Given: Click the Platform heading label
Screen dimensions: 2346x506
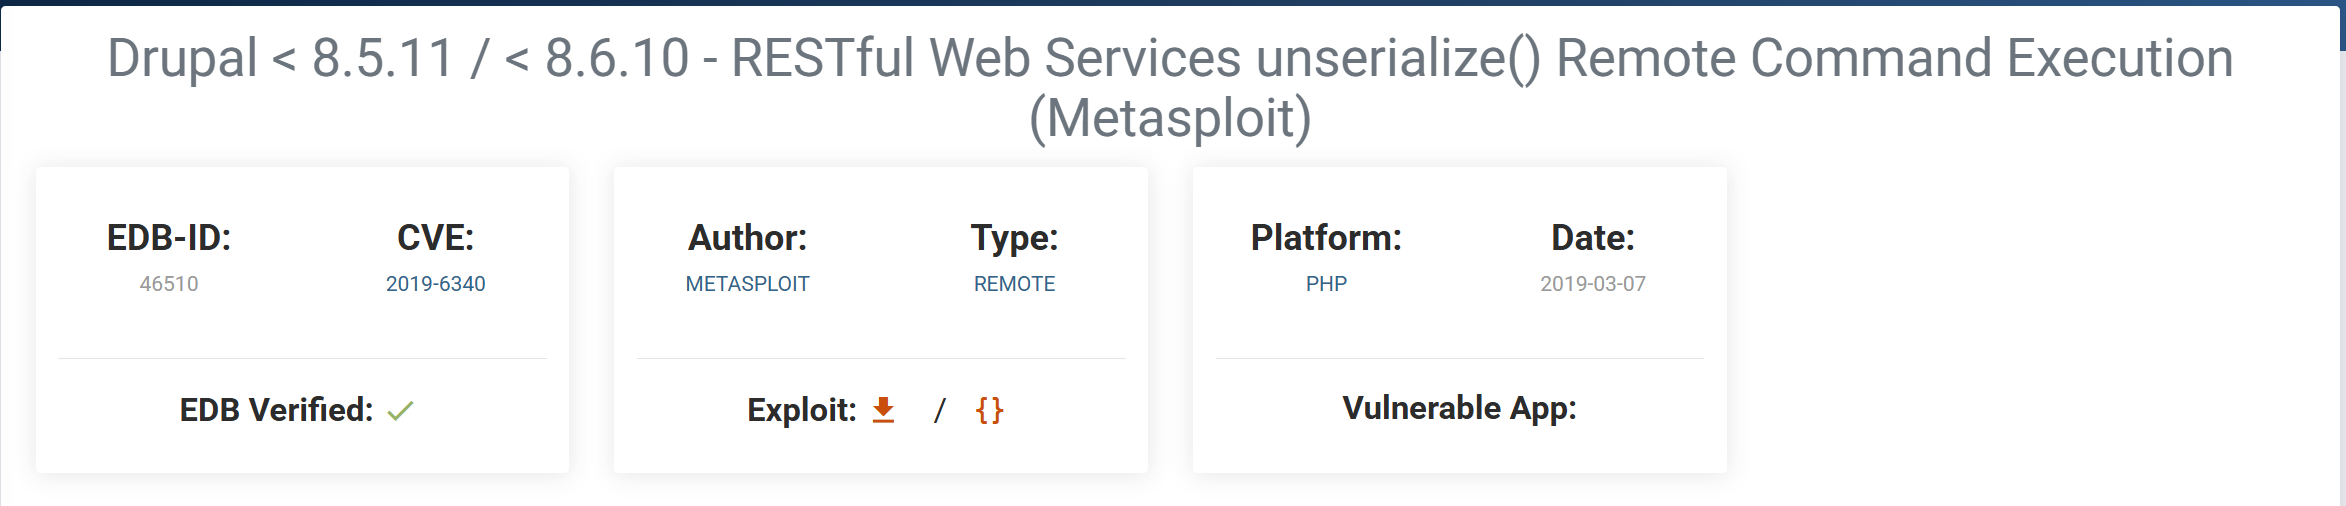Looking at the screenshot, I should (1326, 238).
